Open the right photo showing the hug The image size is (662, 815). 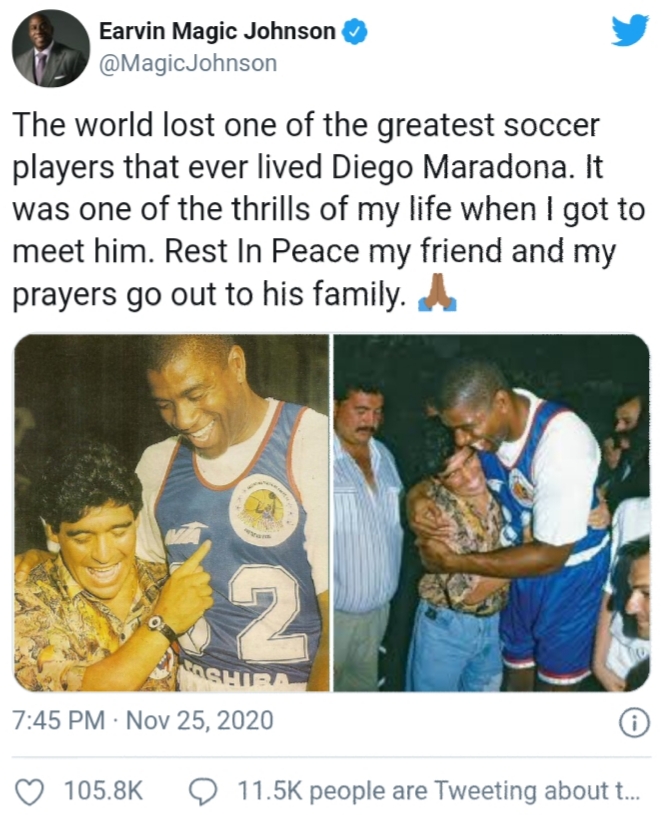[491, 513]
